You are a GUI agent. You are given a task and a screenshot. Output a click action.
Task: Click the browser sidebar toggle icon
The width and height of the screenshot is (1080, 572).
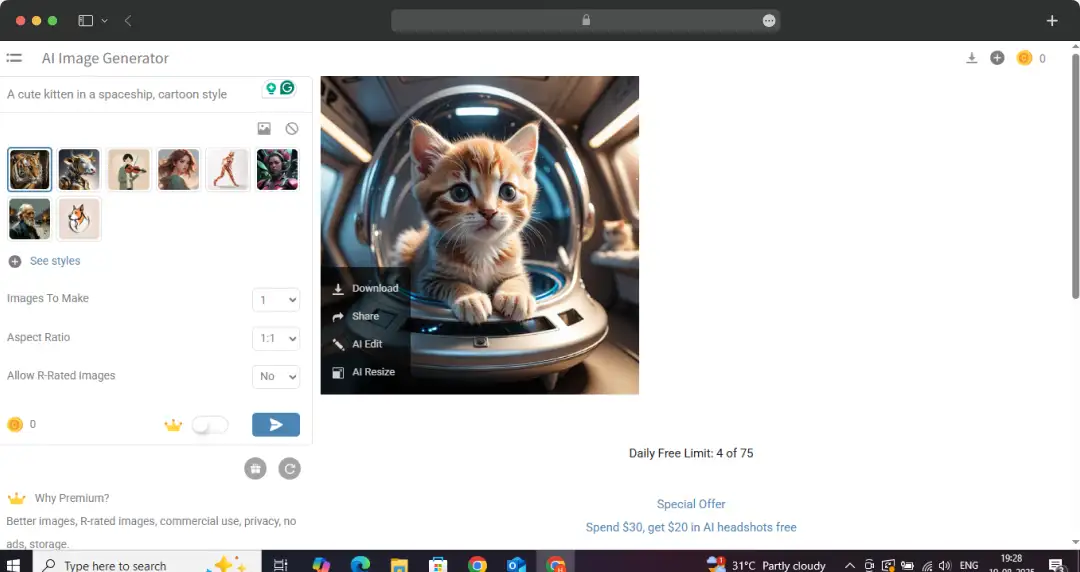point(85,21)
